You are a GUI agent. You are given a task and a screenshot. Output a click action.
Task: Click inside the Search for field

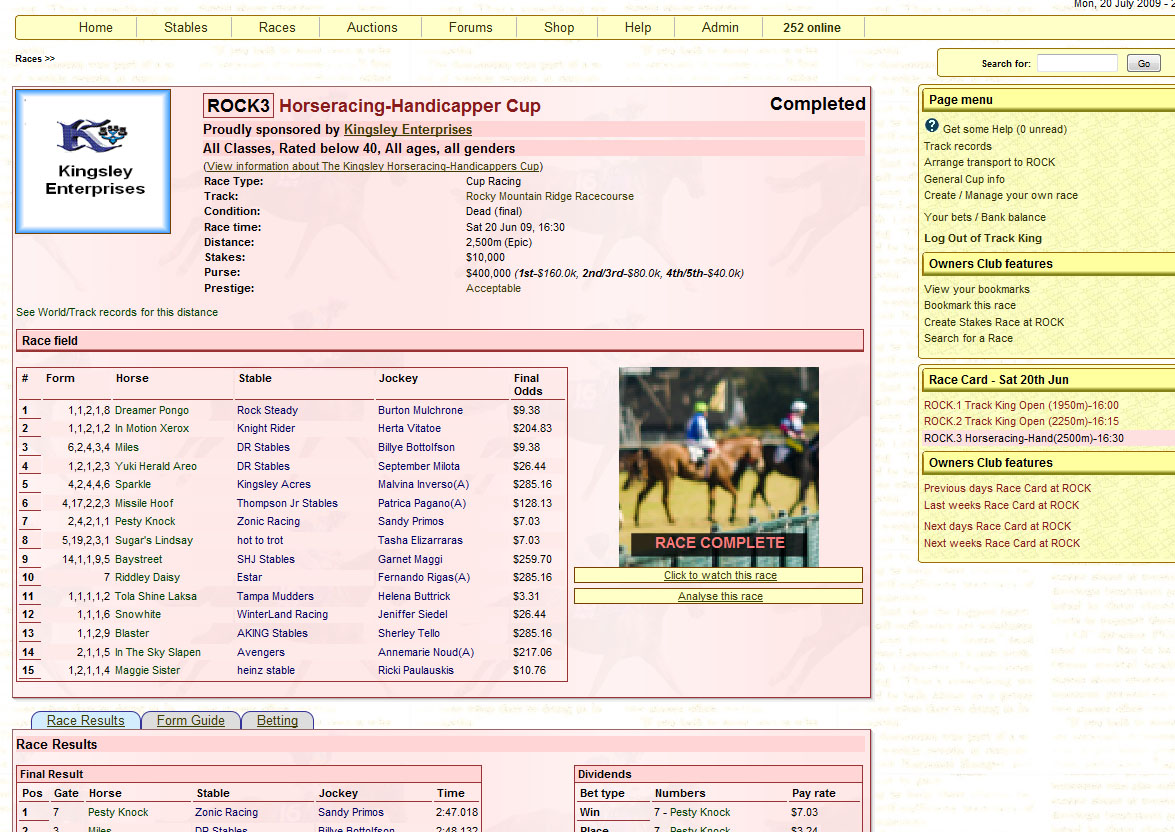tap(1076, 64)
